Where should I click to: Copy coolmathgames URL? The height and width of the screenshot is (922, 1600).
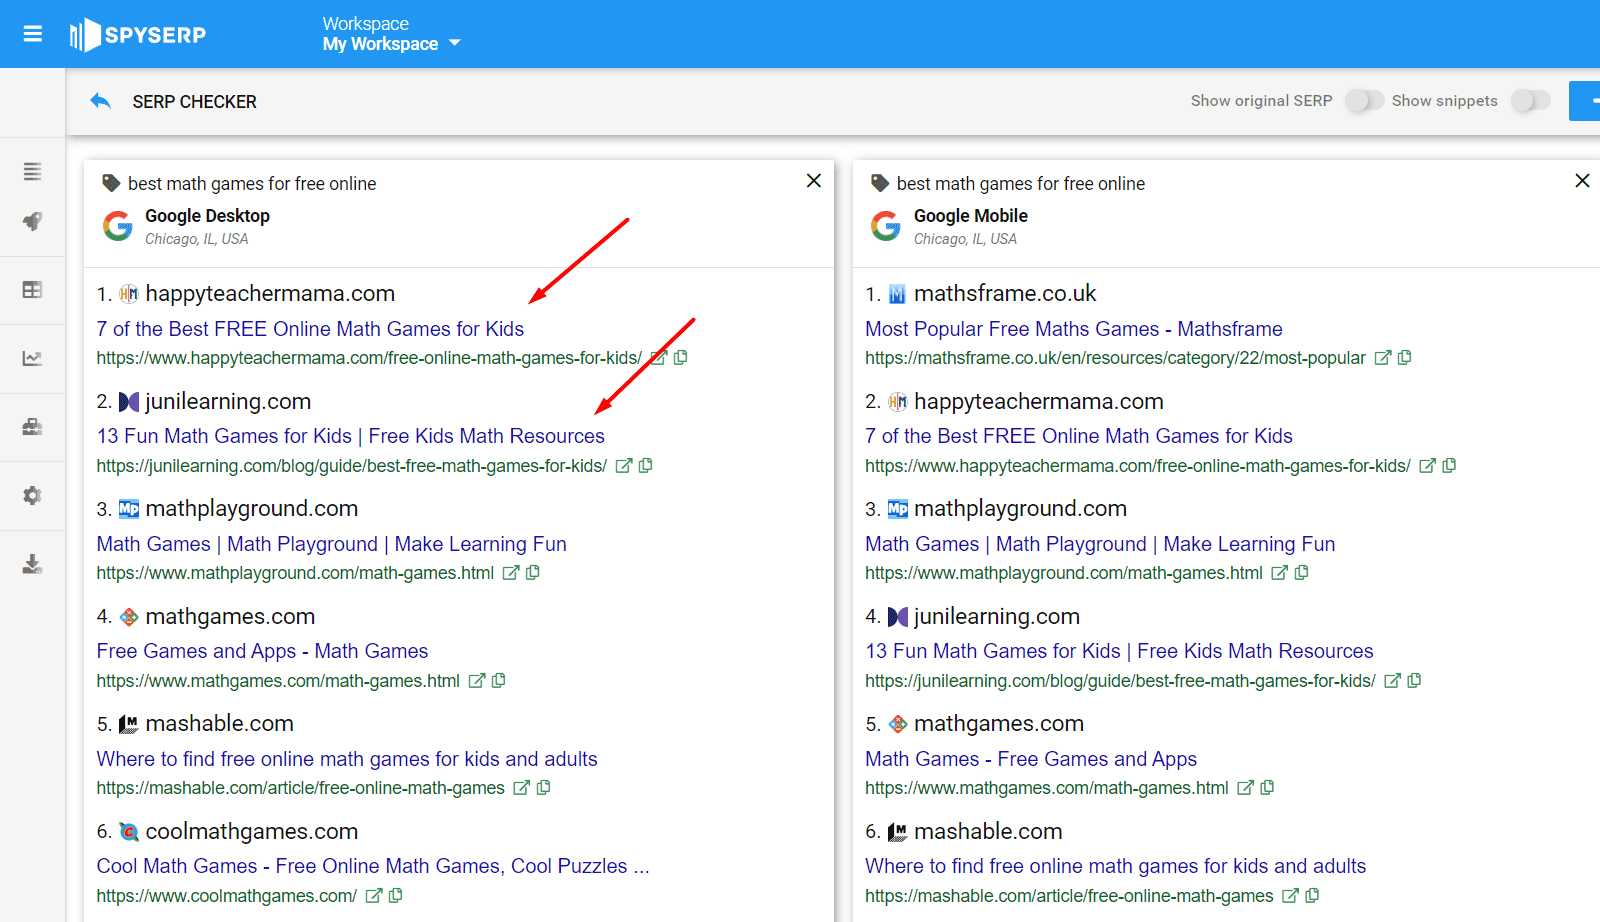click(396, 896)
